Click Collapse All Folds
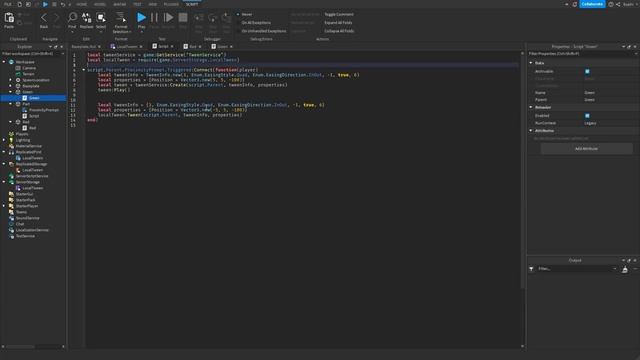Image resolution: width=640 pixels, height=360 pixels. (x=339, y=31)
